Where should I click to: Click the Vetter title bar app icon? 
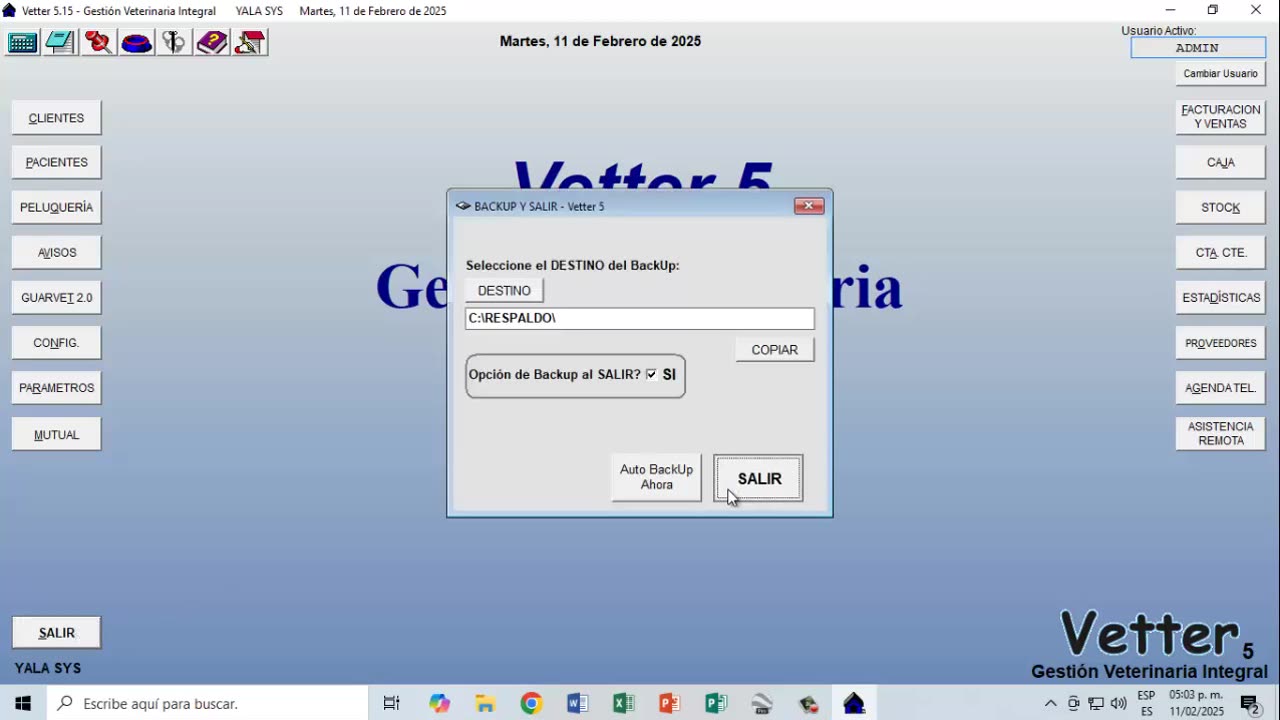pos(9,11)
